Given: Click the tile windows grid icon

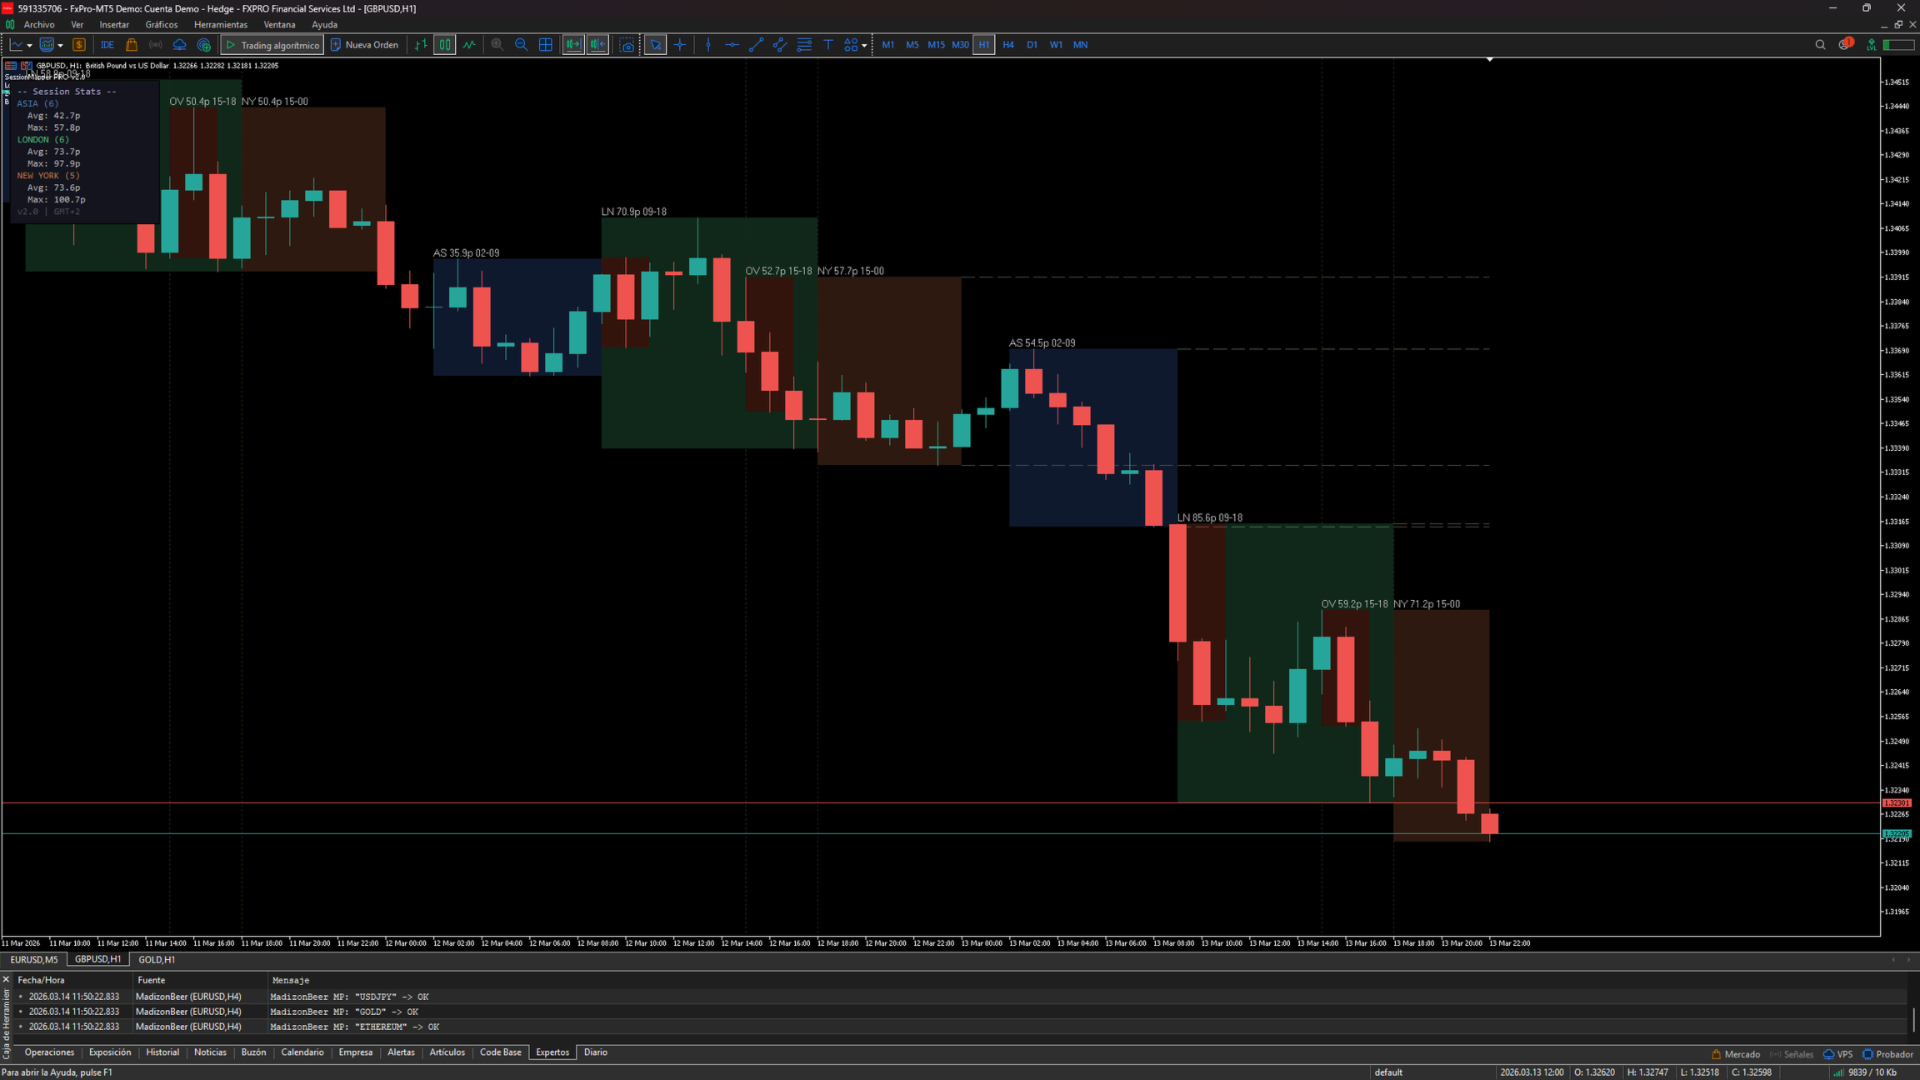Looking at the screenshot, I should point(546,45).
